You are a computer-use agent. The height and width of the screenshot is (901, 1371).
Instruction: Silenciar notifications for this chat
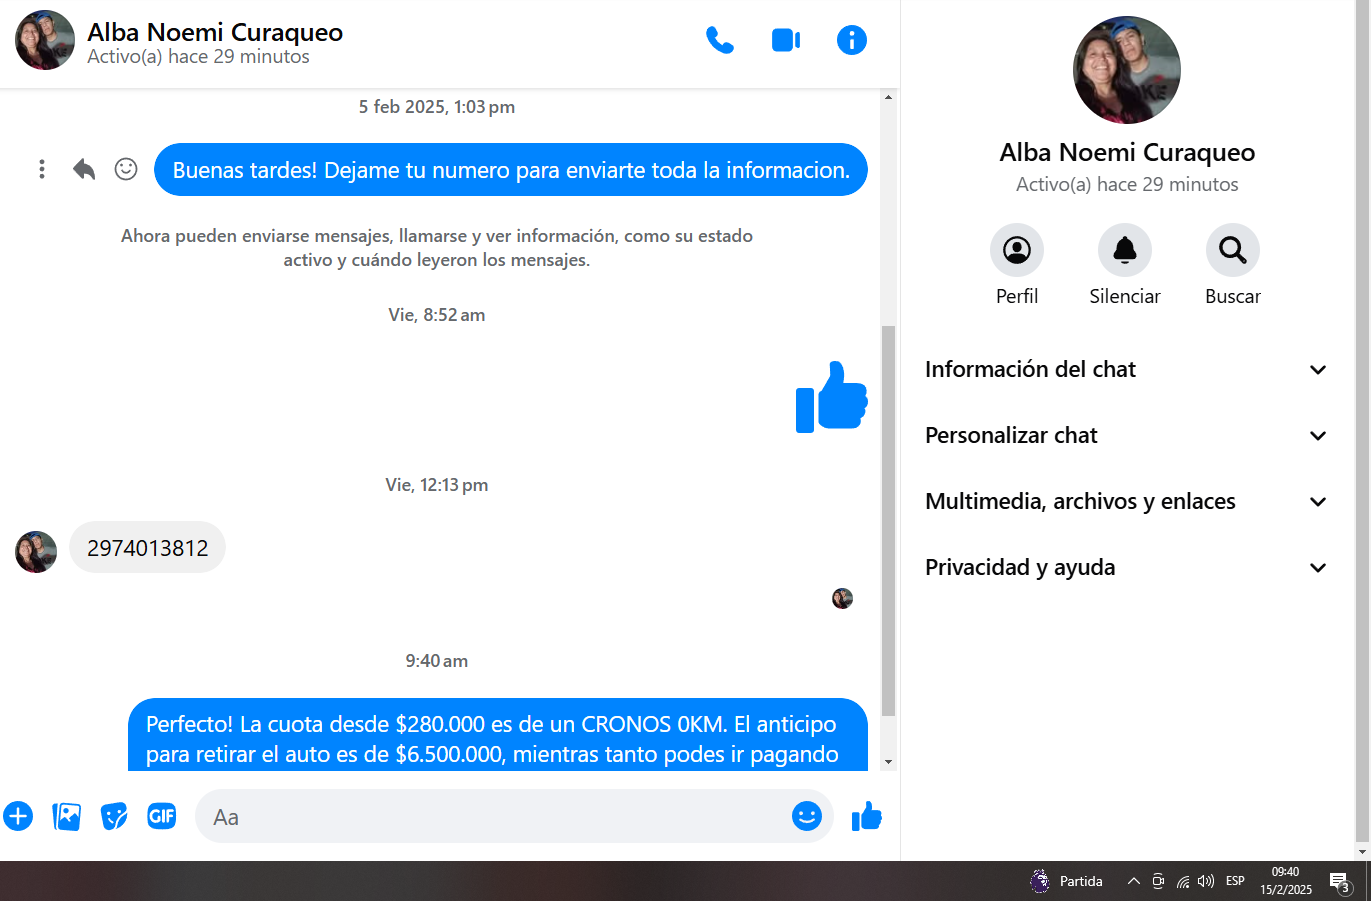(1125, 265)
